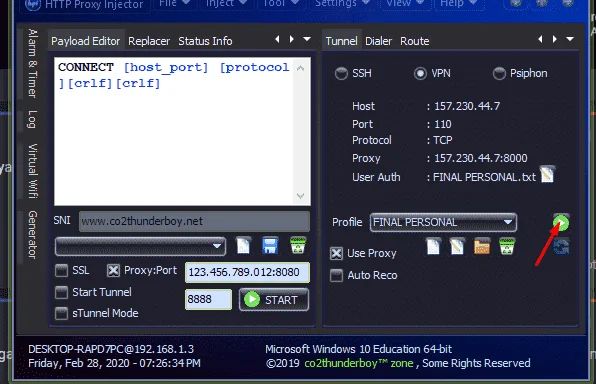Click the DESKTOP-RAPD7PC@192.168.1.3 status text
The image size is (596, 384).
(x=111, y=349)
